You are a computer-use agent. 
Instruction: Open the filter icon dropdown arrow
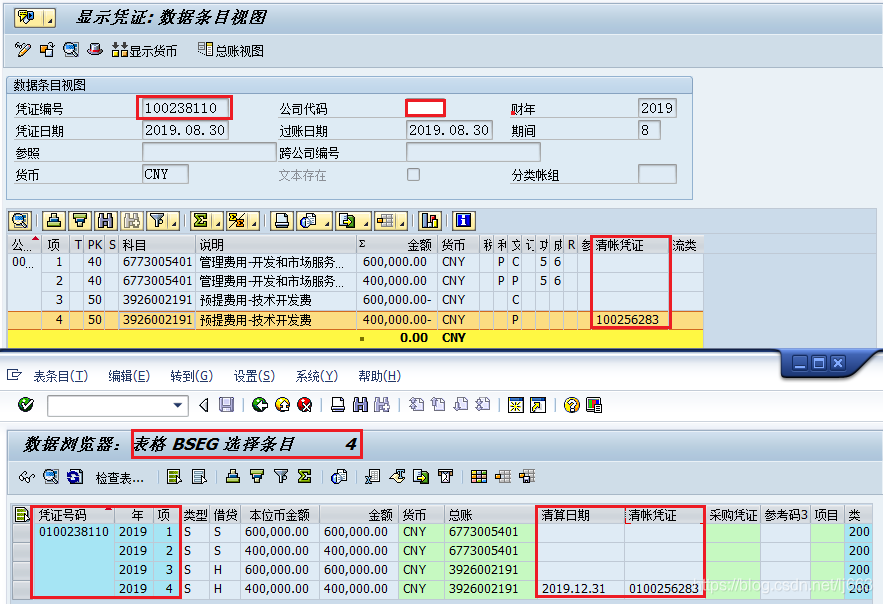point(174,222)
